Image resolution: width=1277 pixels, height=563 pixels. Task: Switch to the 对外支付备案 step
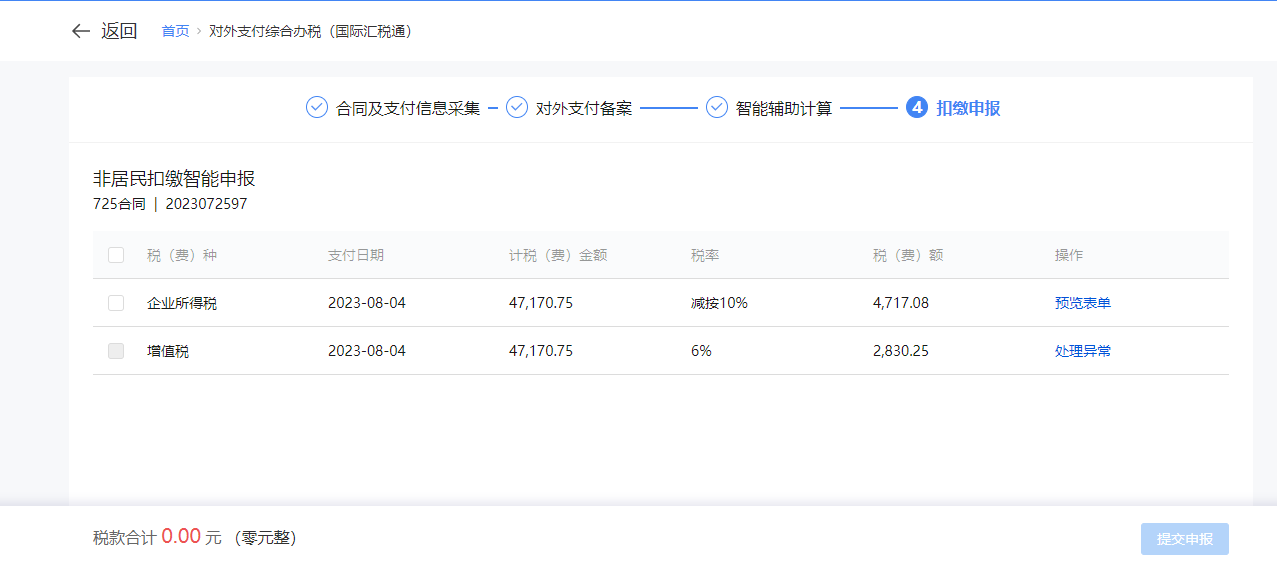coord(584,108)
